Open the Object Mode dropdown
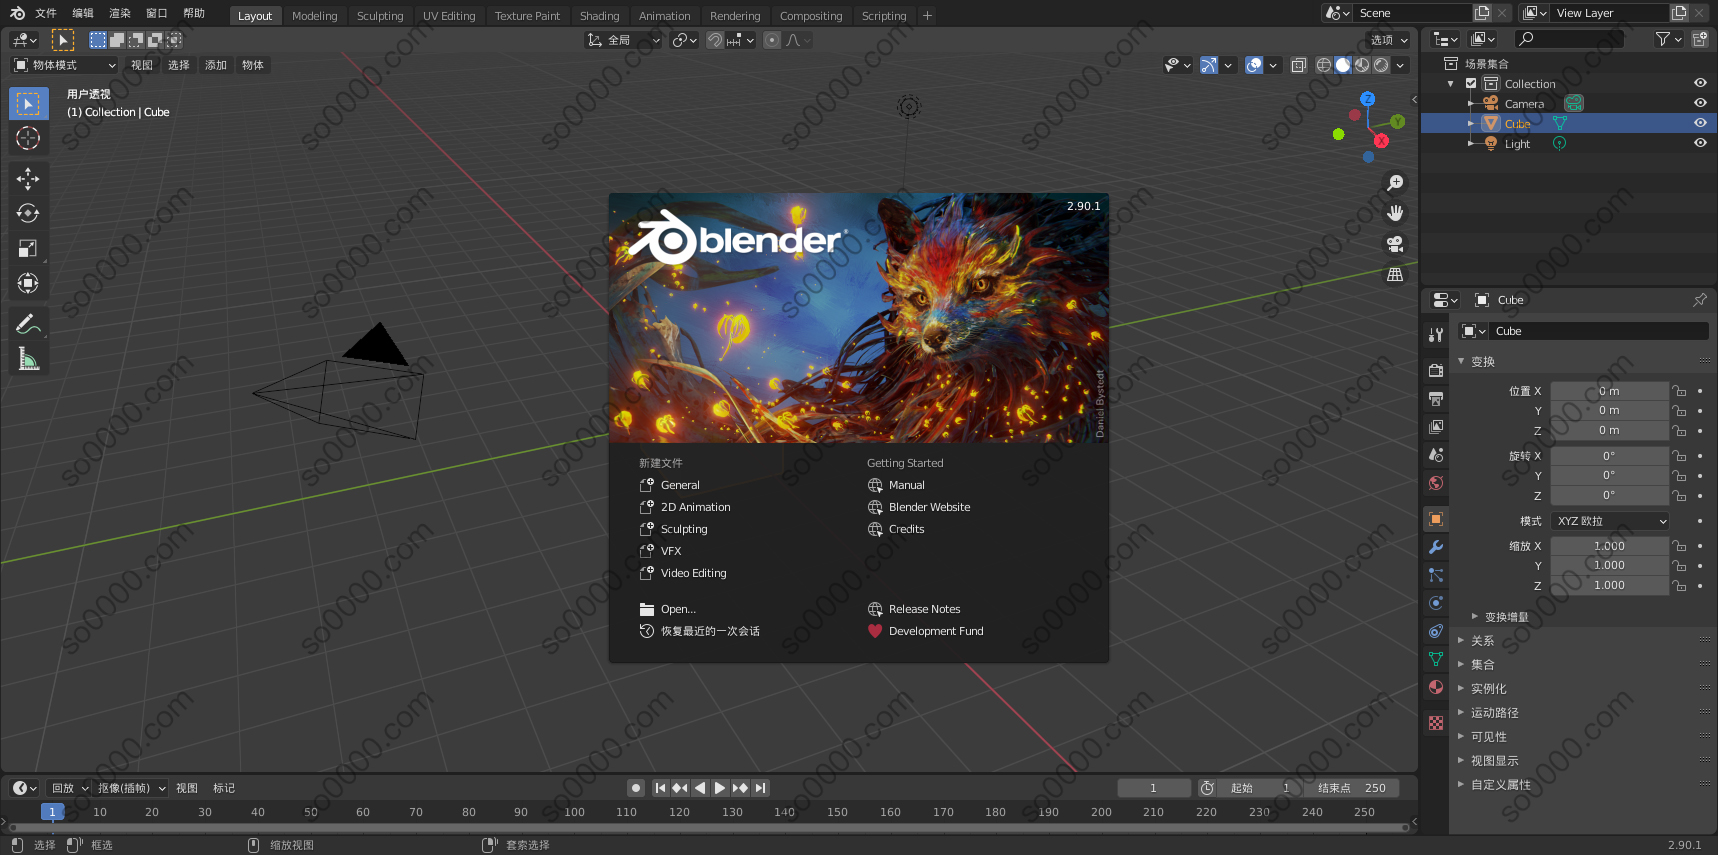This screenshot has width=1718, height=855. tap(64, 65)
